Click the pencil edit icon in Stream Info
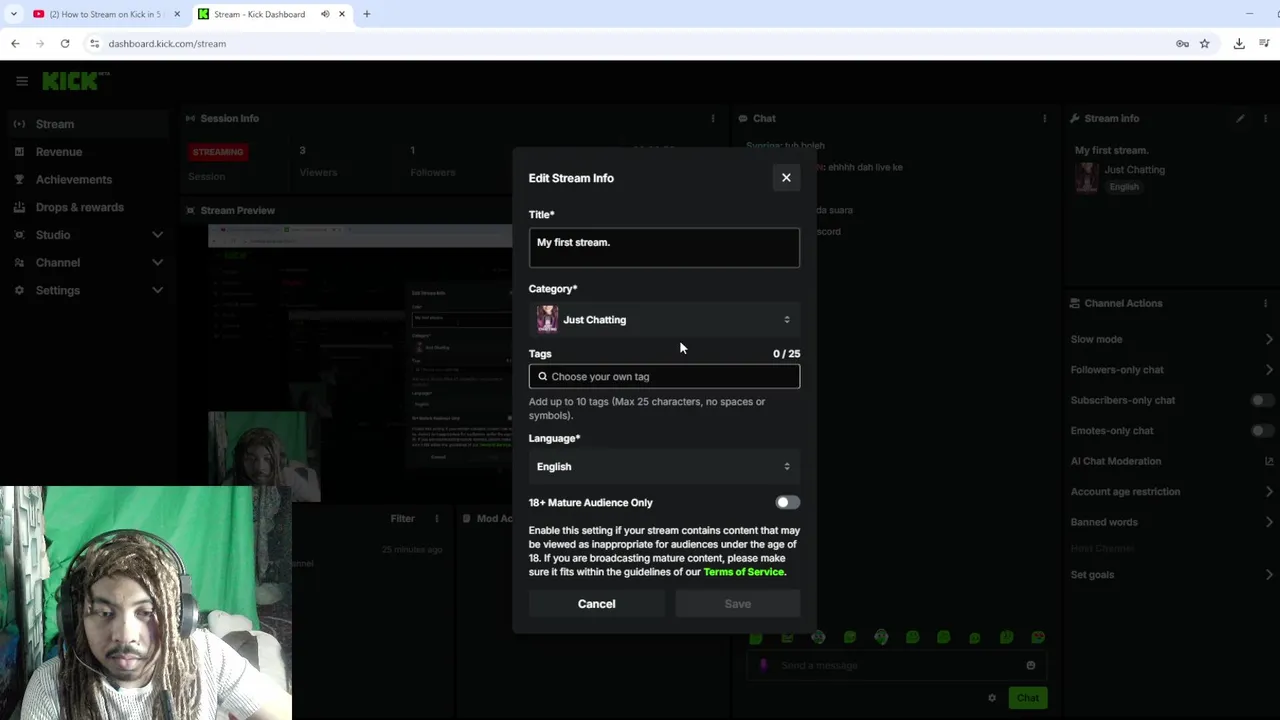This screenshot has width=1280, height=720. click(1240, 118)
